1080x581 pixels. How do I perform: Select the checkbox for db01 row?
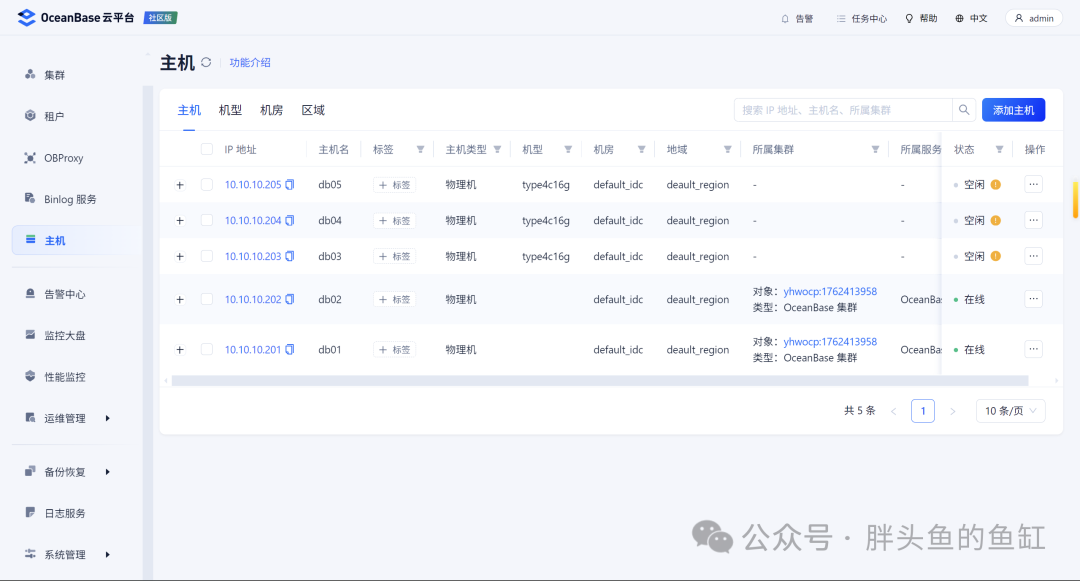click(207, 350)
